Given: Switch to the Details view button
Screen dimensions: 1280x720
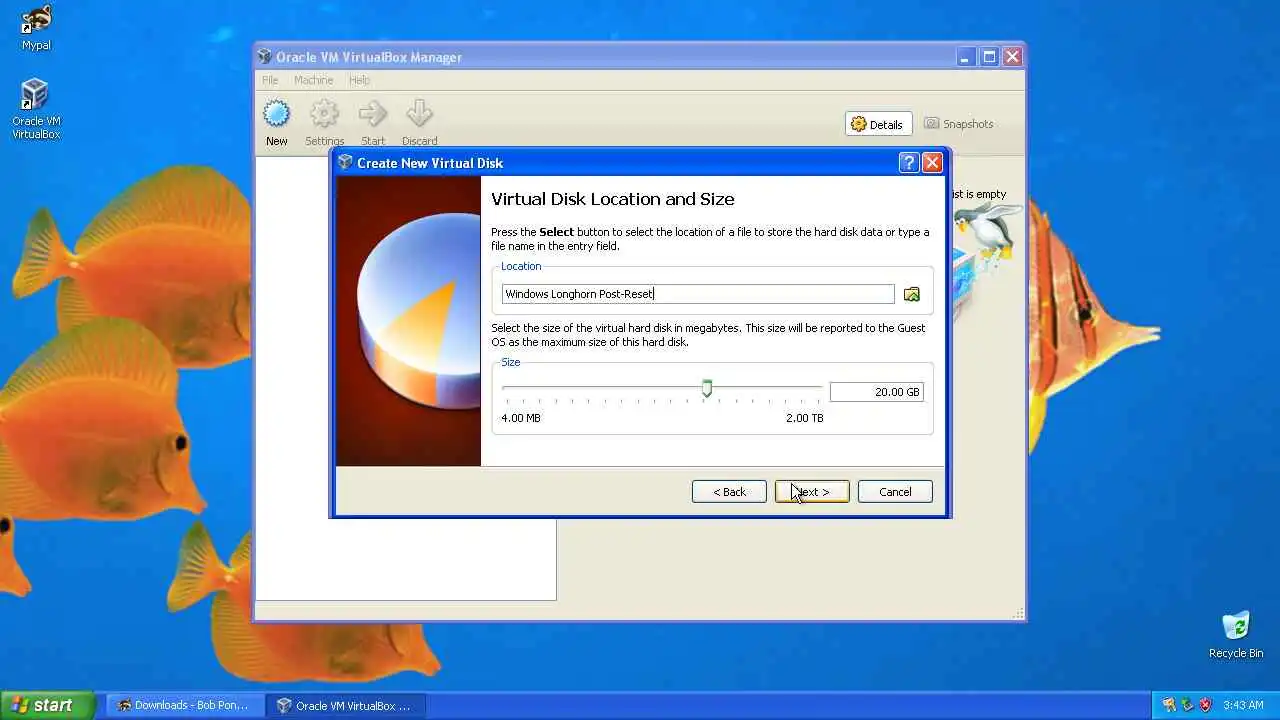Looking at the screenshot, I should pos(878,124).
